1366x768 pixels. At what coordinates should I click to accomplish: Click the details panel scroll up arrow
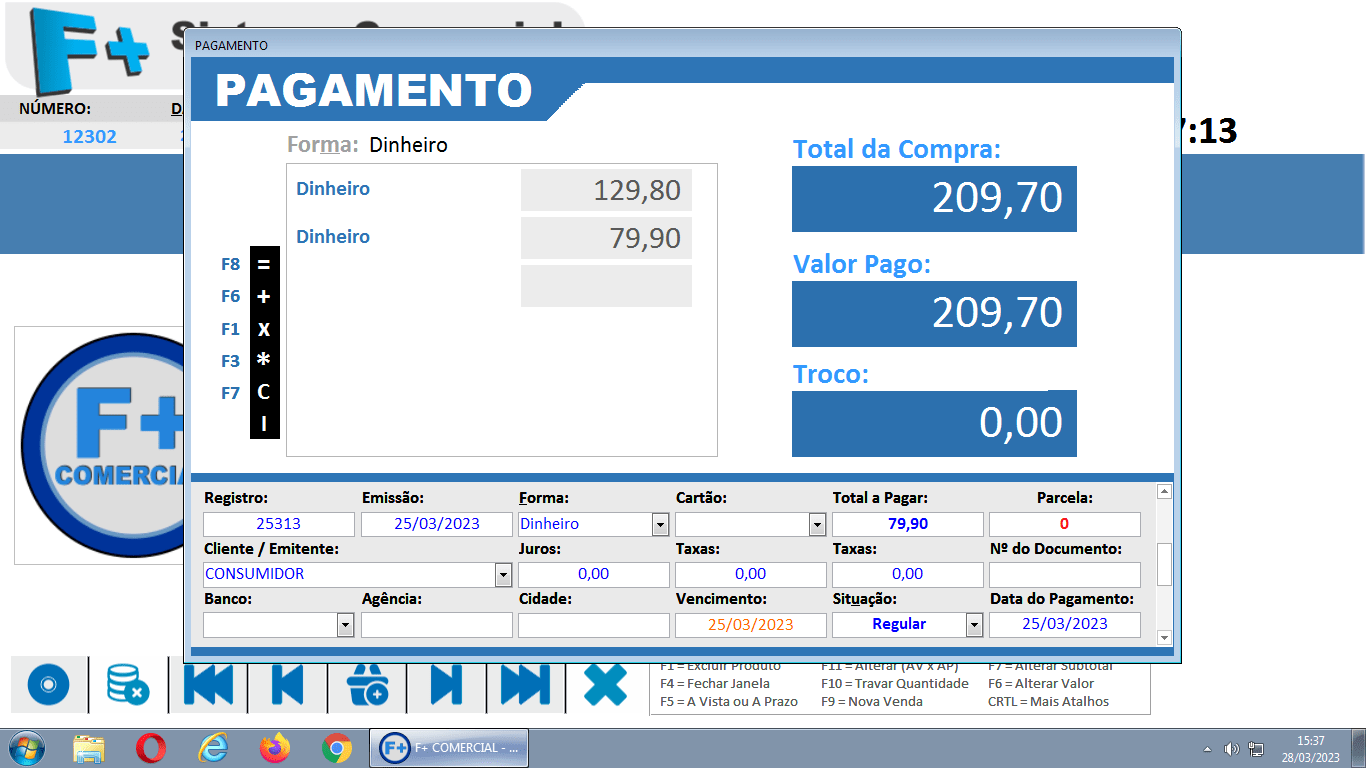click(1164, 491)
